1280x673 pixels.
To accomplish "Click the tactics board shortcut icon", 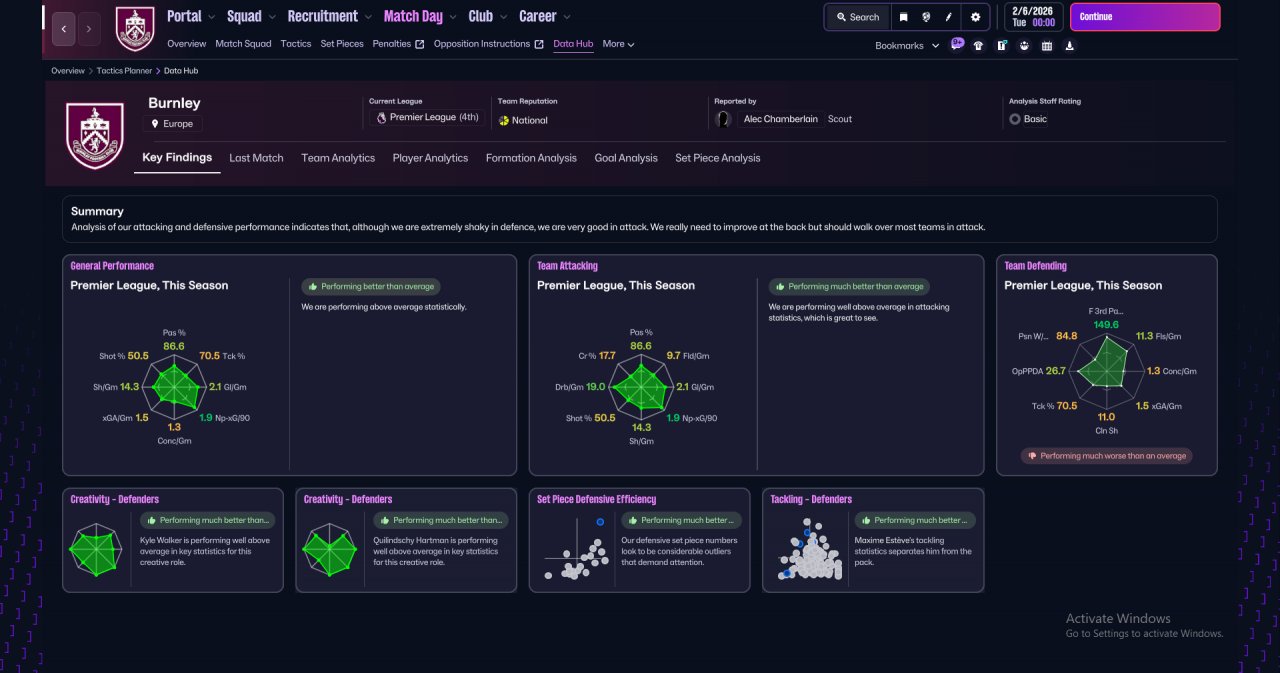I will [x=1001, y=45].
